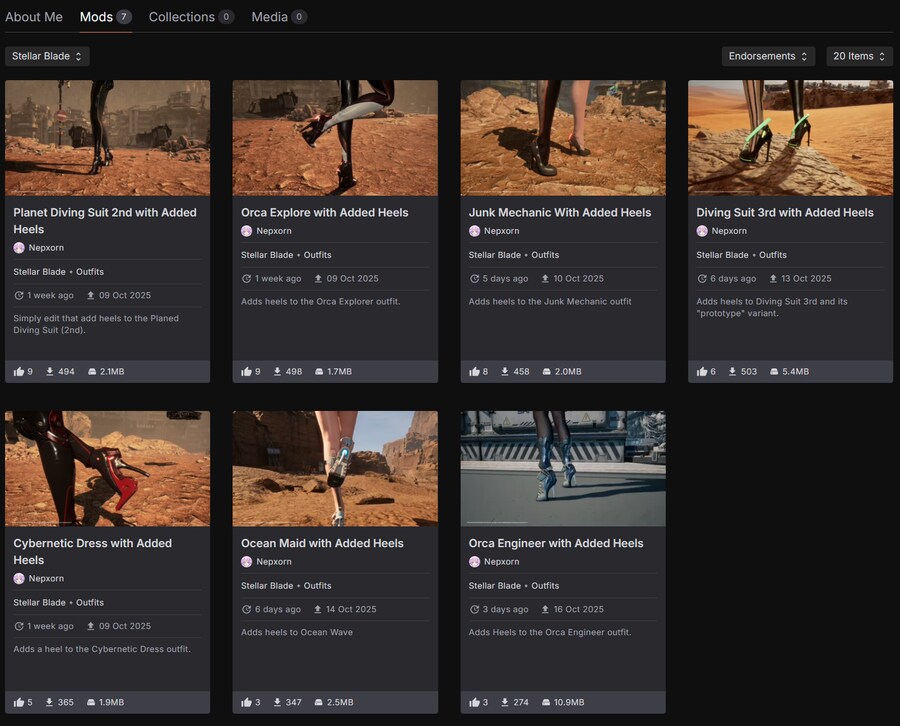This screenshot has height=726, width=900.
Task: Click the file size icon on Ocean Maid card
Action: (320, 703)
